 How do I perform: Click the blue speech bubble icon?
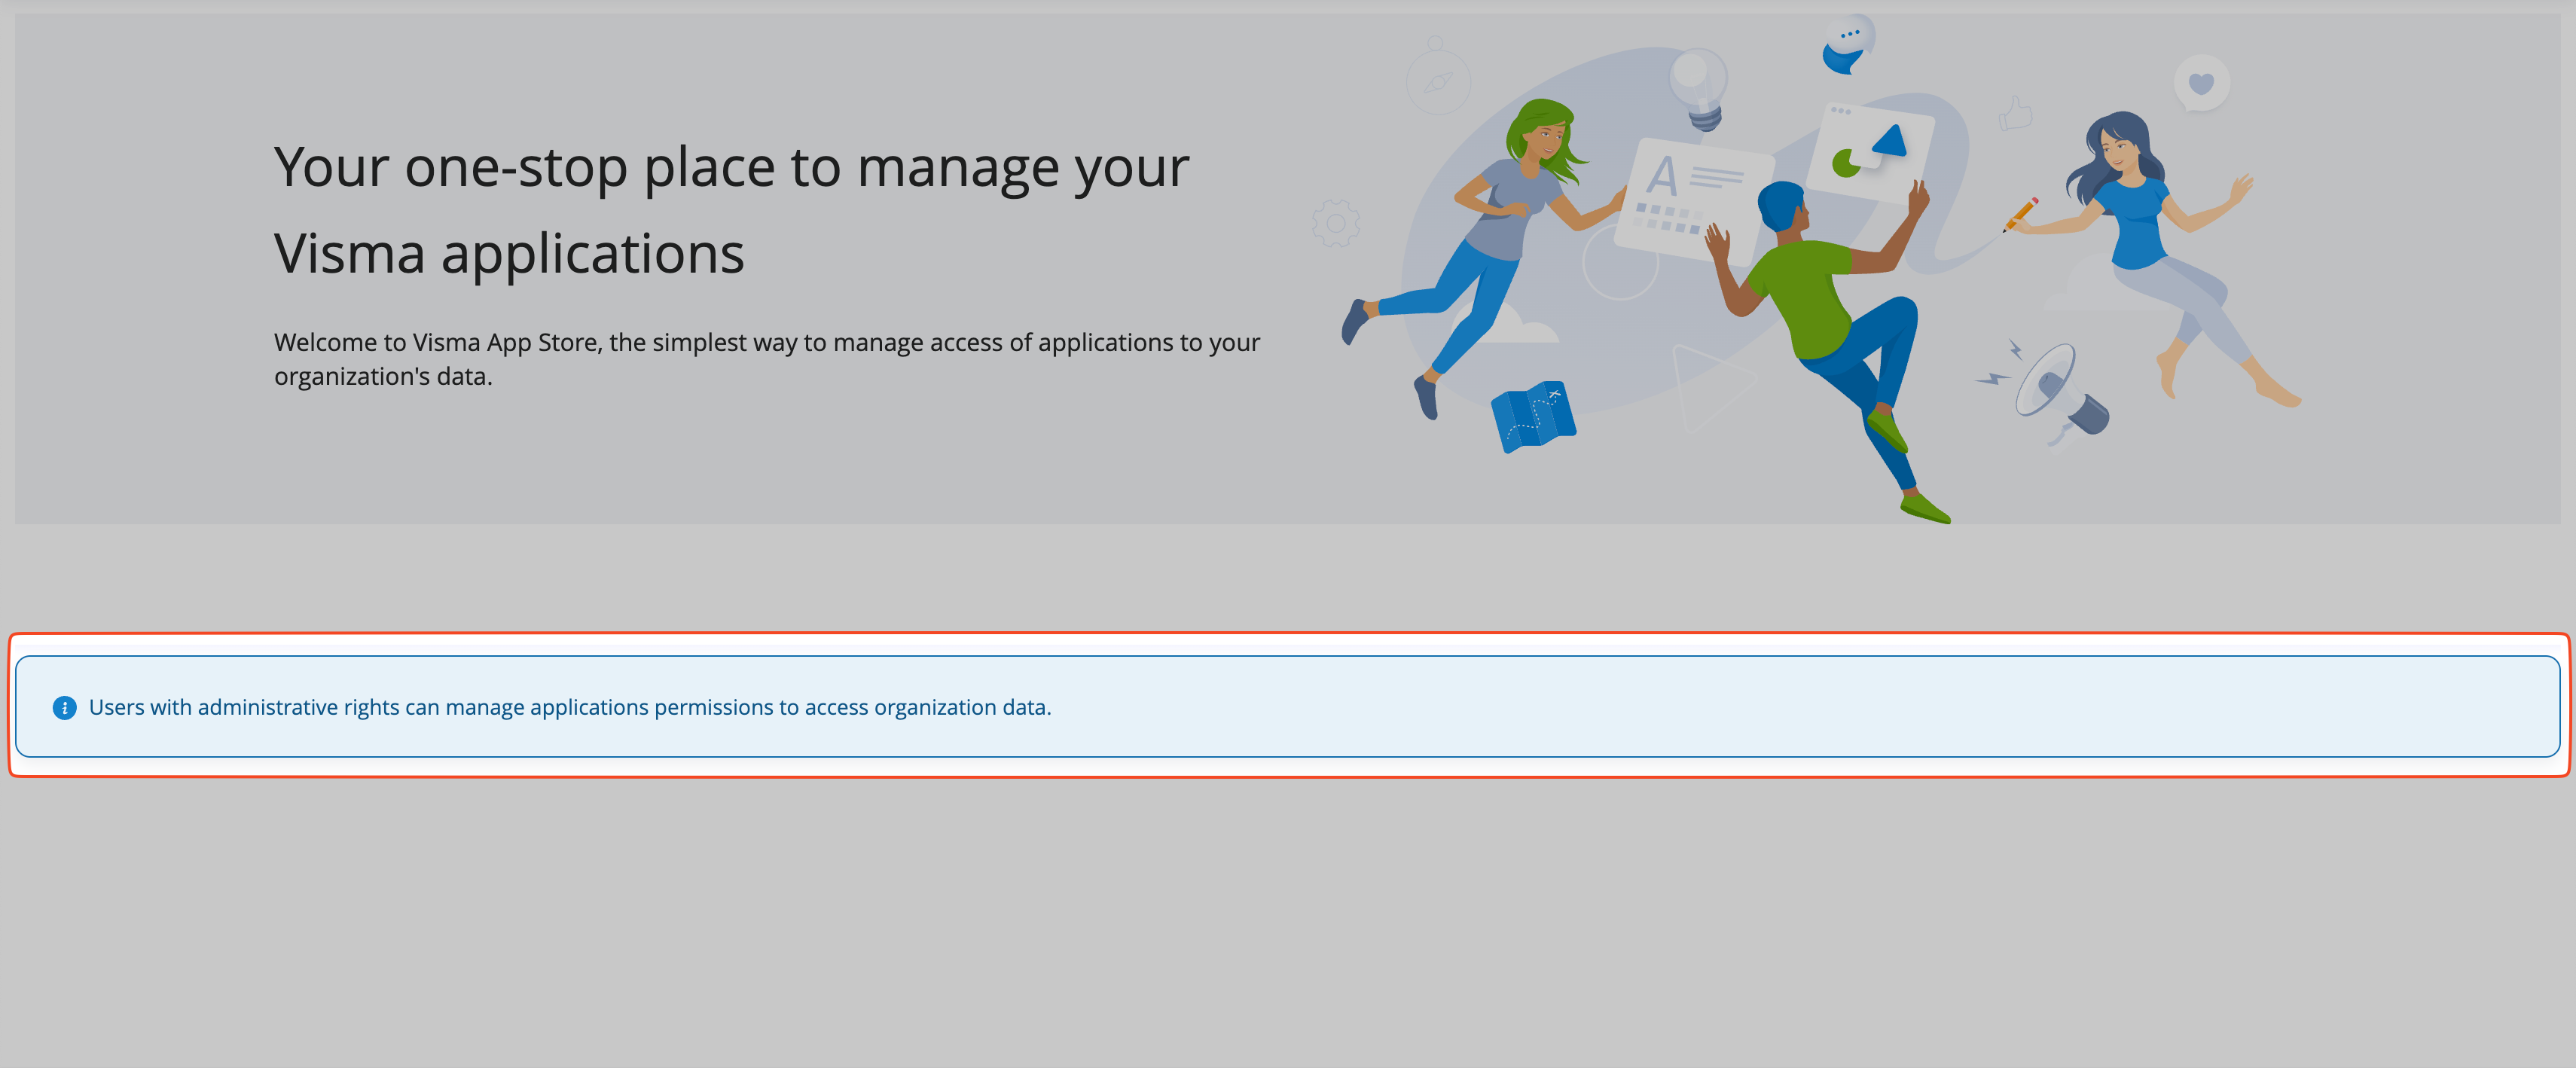point(1847,45)
